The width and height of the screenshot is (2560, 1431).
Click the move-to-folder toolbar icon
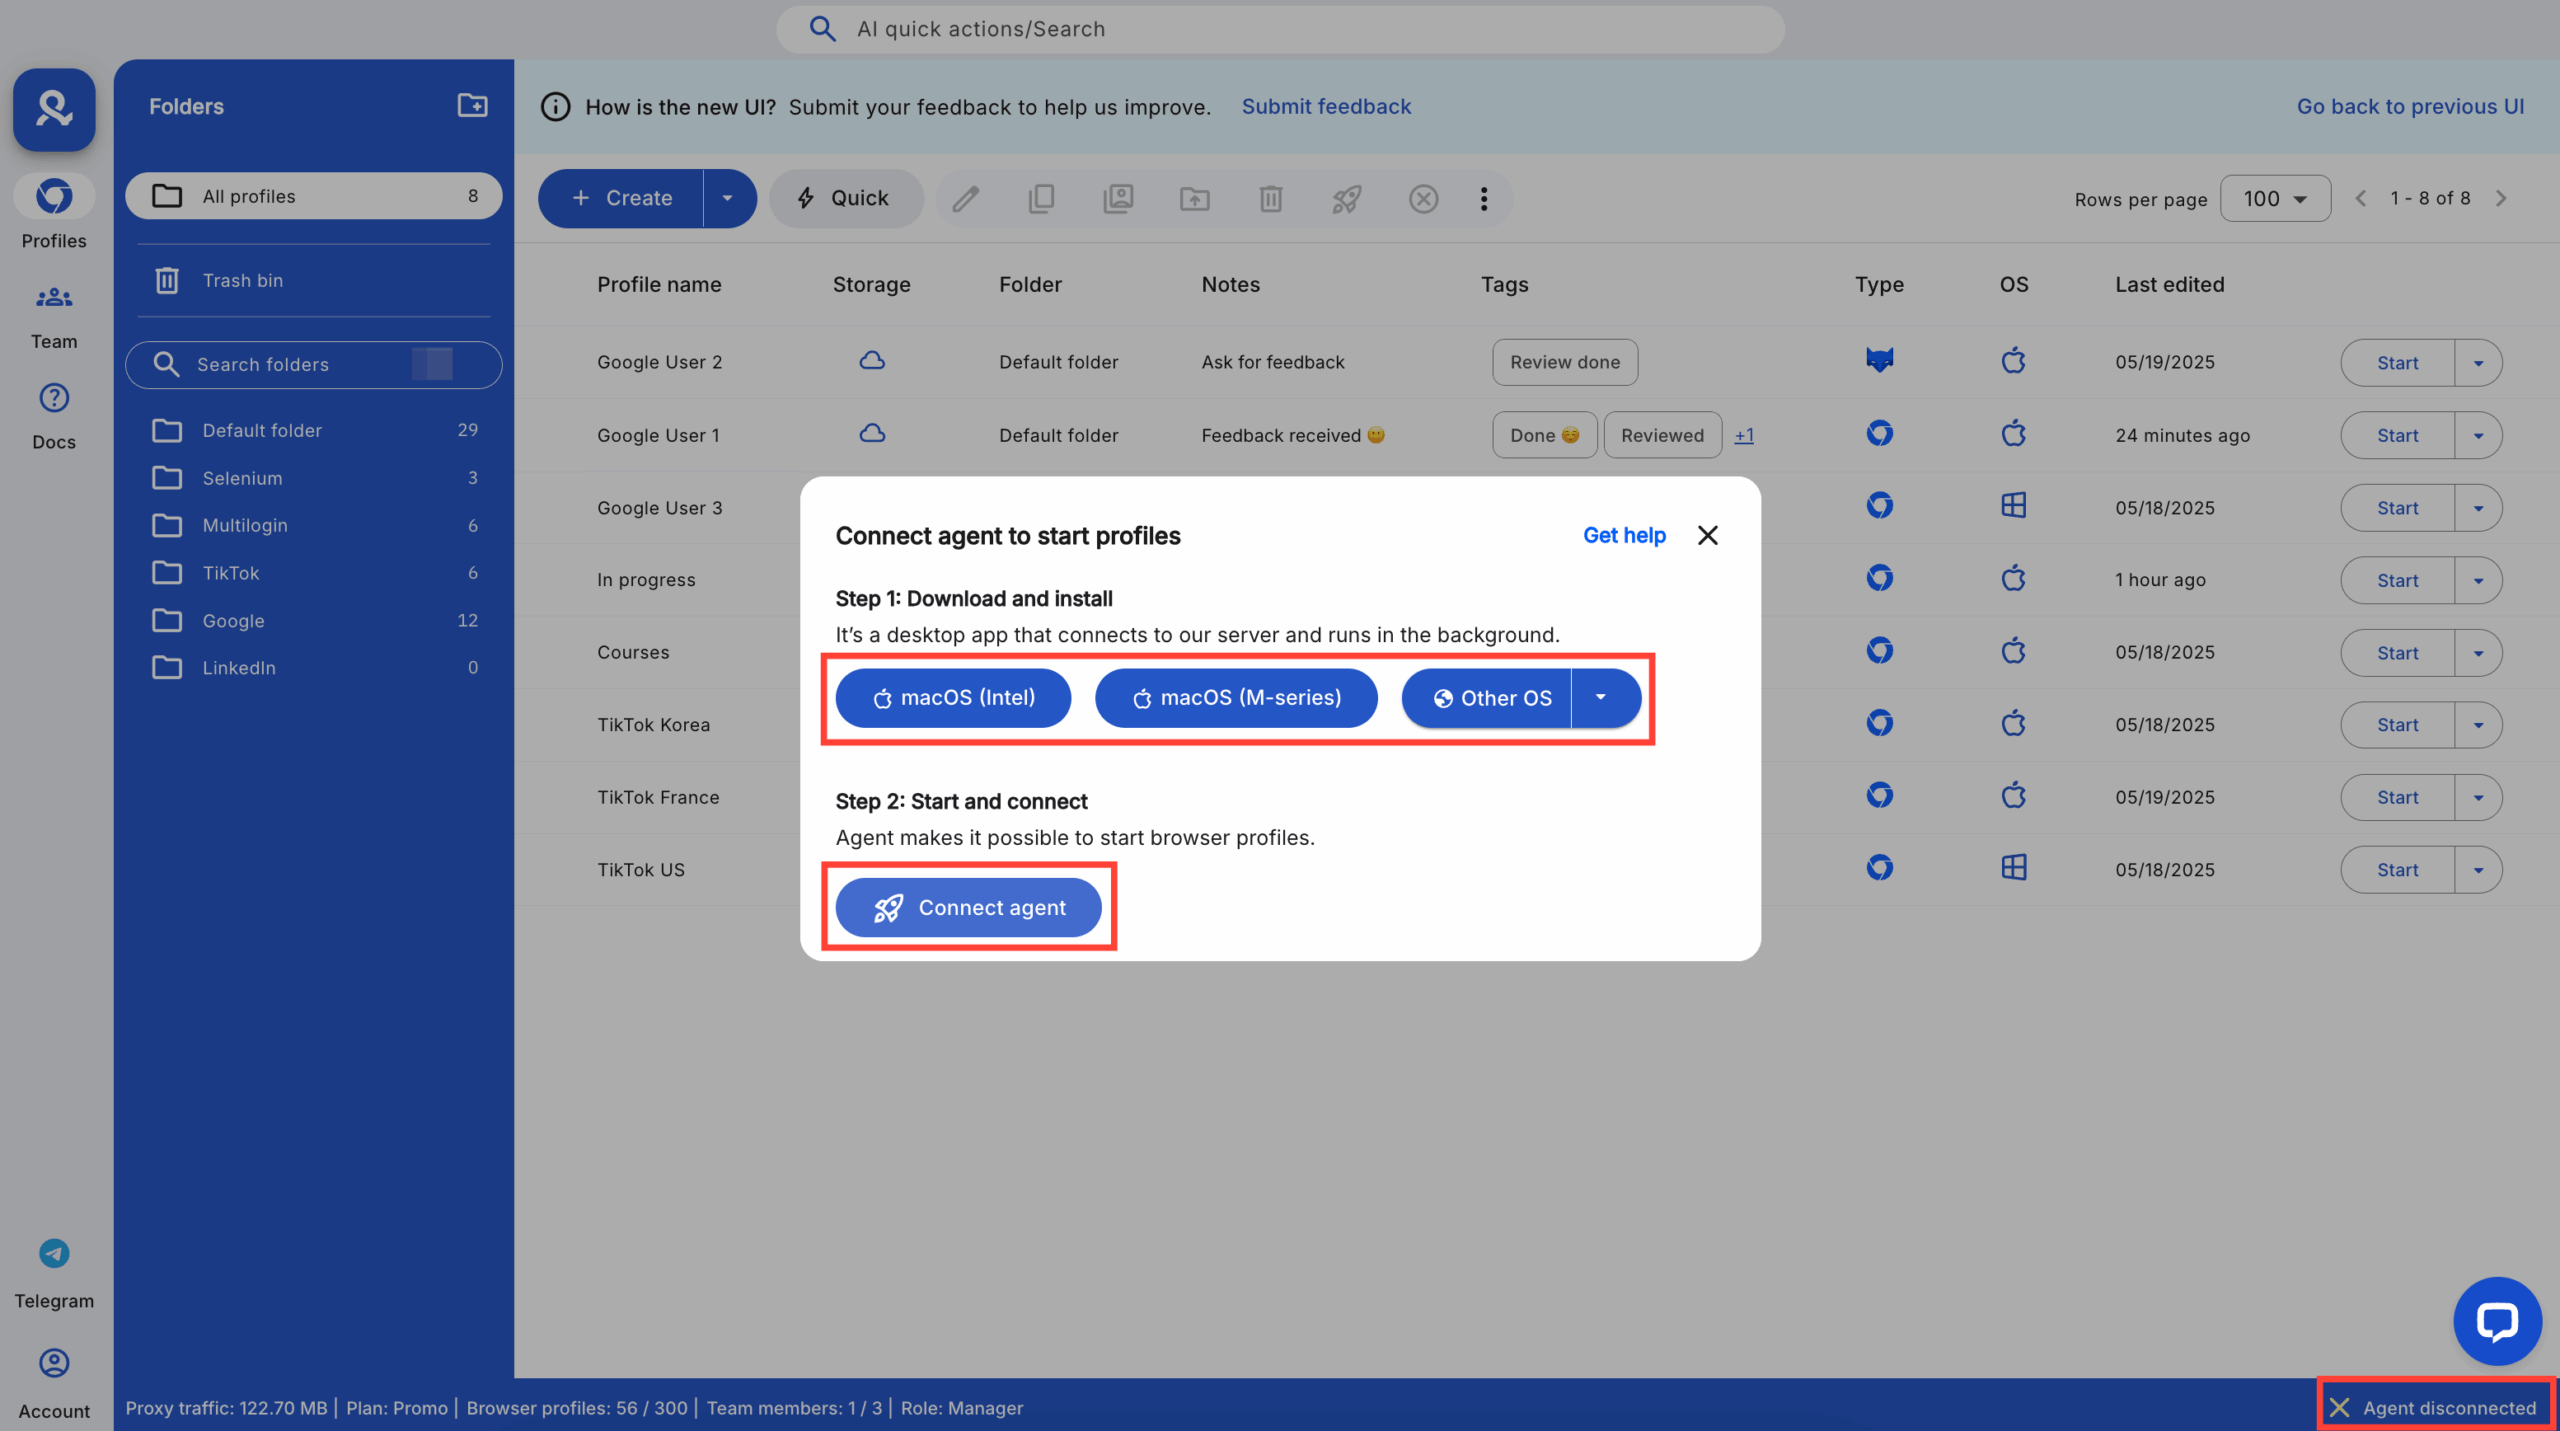[x=1194, y=198]
